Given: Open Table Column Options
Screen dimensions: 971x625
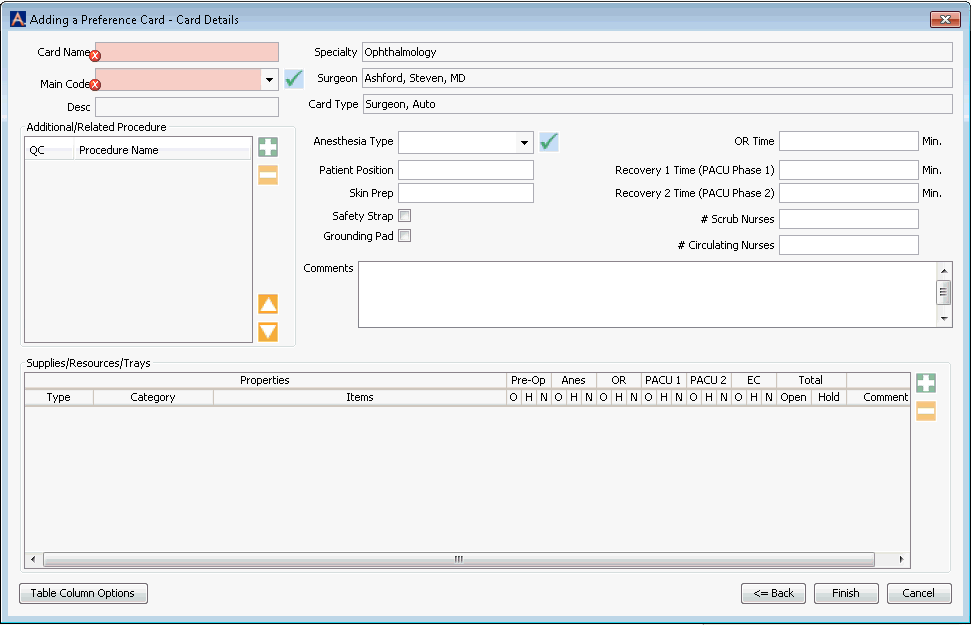Looking at the screenshot, I should 83,593.
